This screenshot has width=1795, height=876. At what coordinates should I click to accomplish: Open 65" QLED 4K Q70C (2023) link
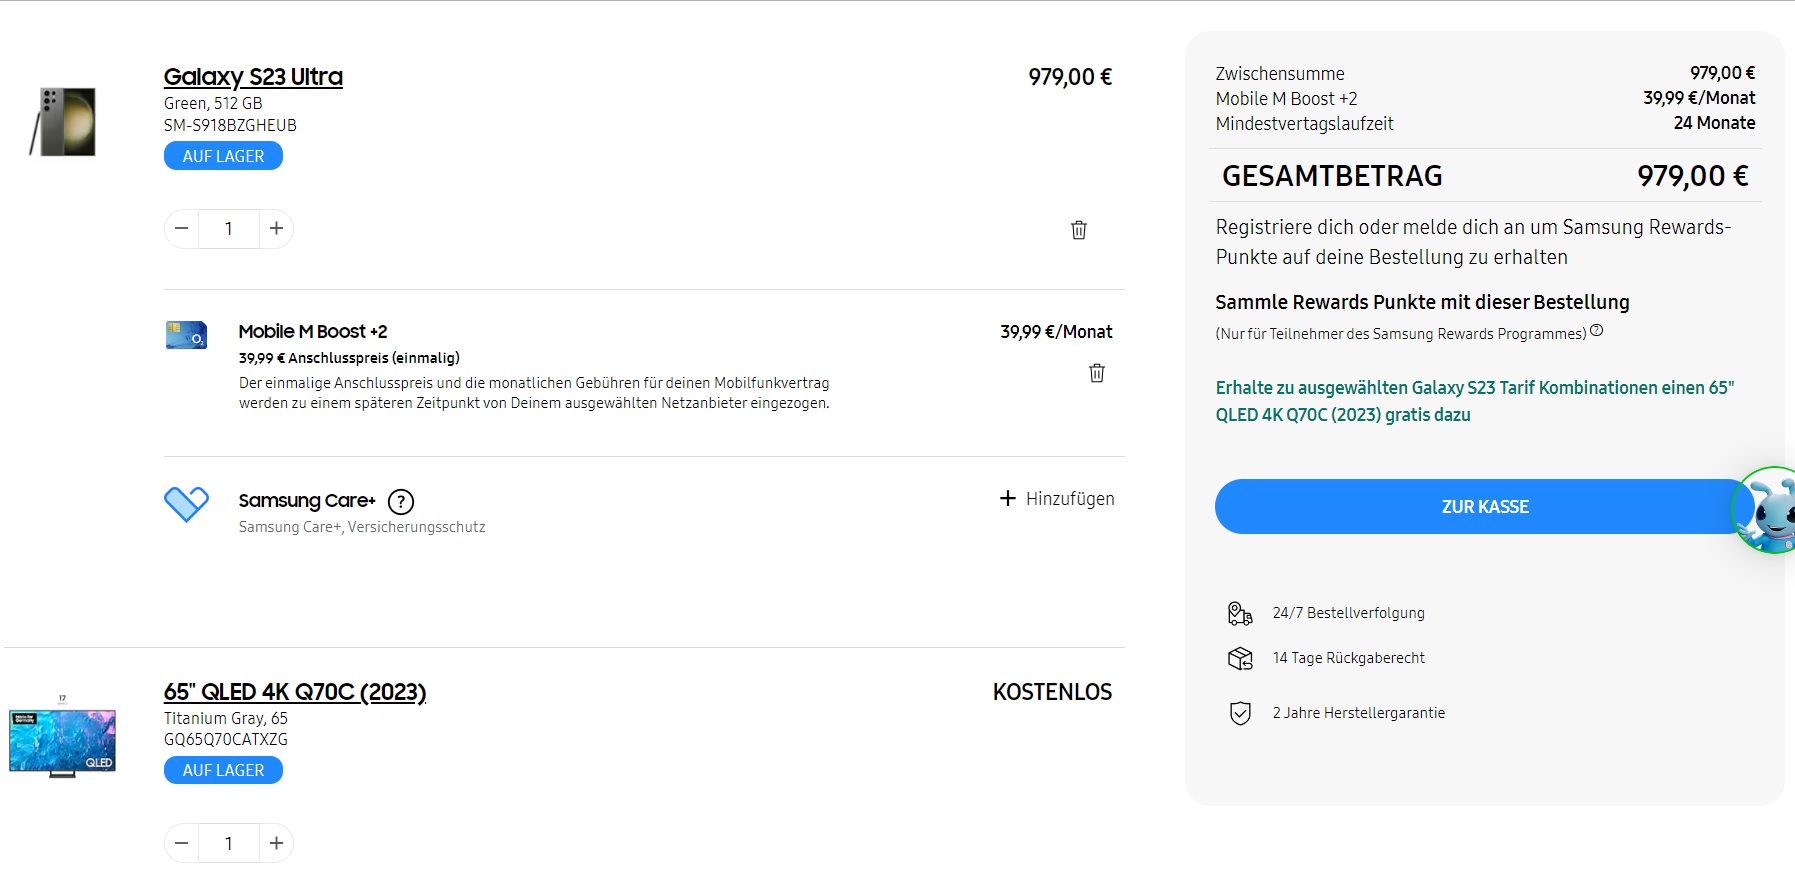click(x=295, y=692)
